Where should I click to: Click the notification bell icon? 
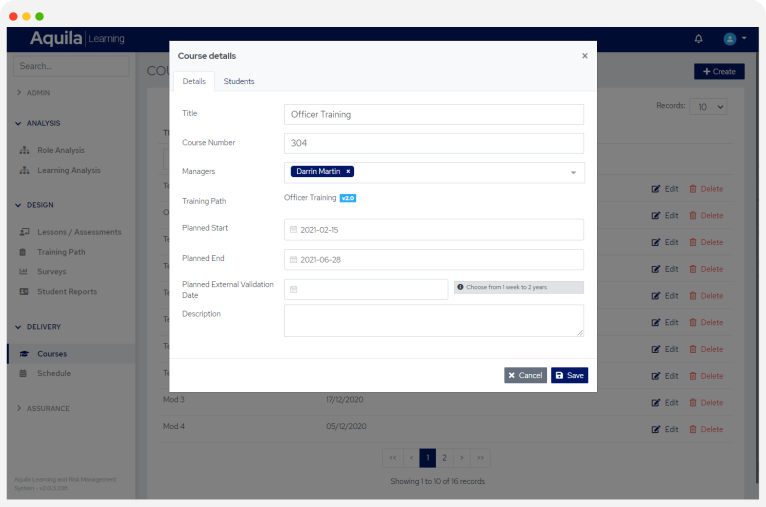698,39
